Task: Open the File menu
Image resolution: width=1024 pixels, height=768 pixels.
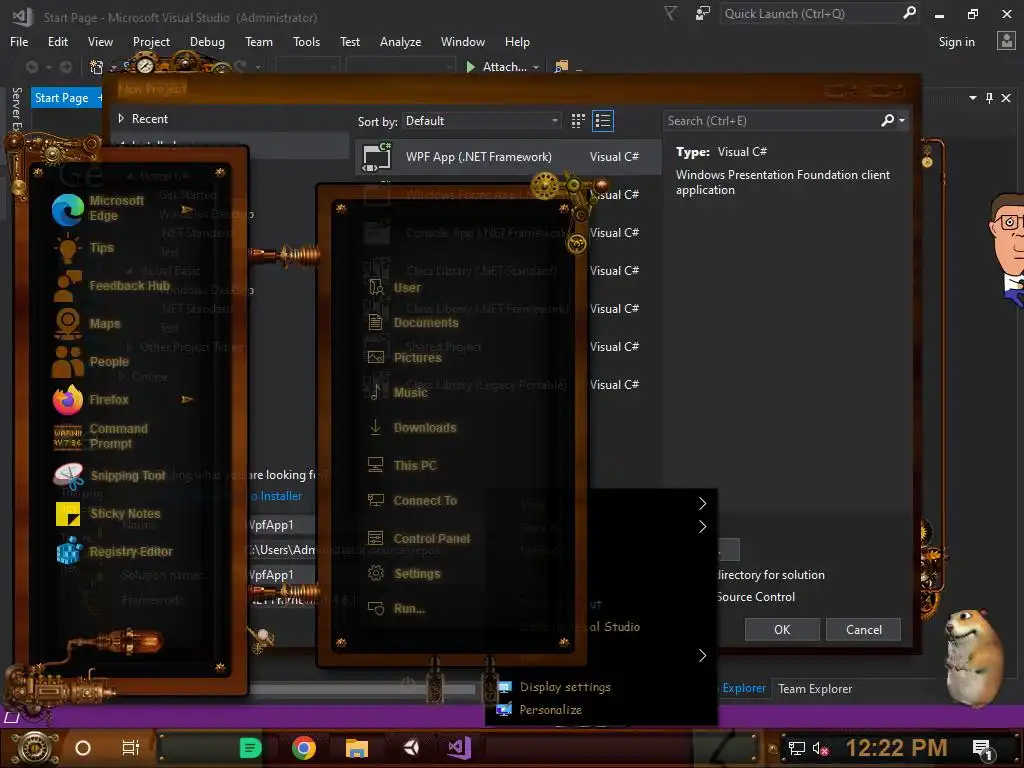Action: point(19,42)
